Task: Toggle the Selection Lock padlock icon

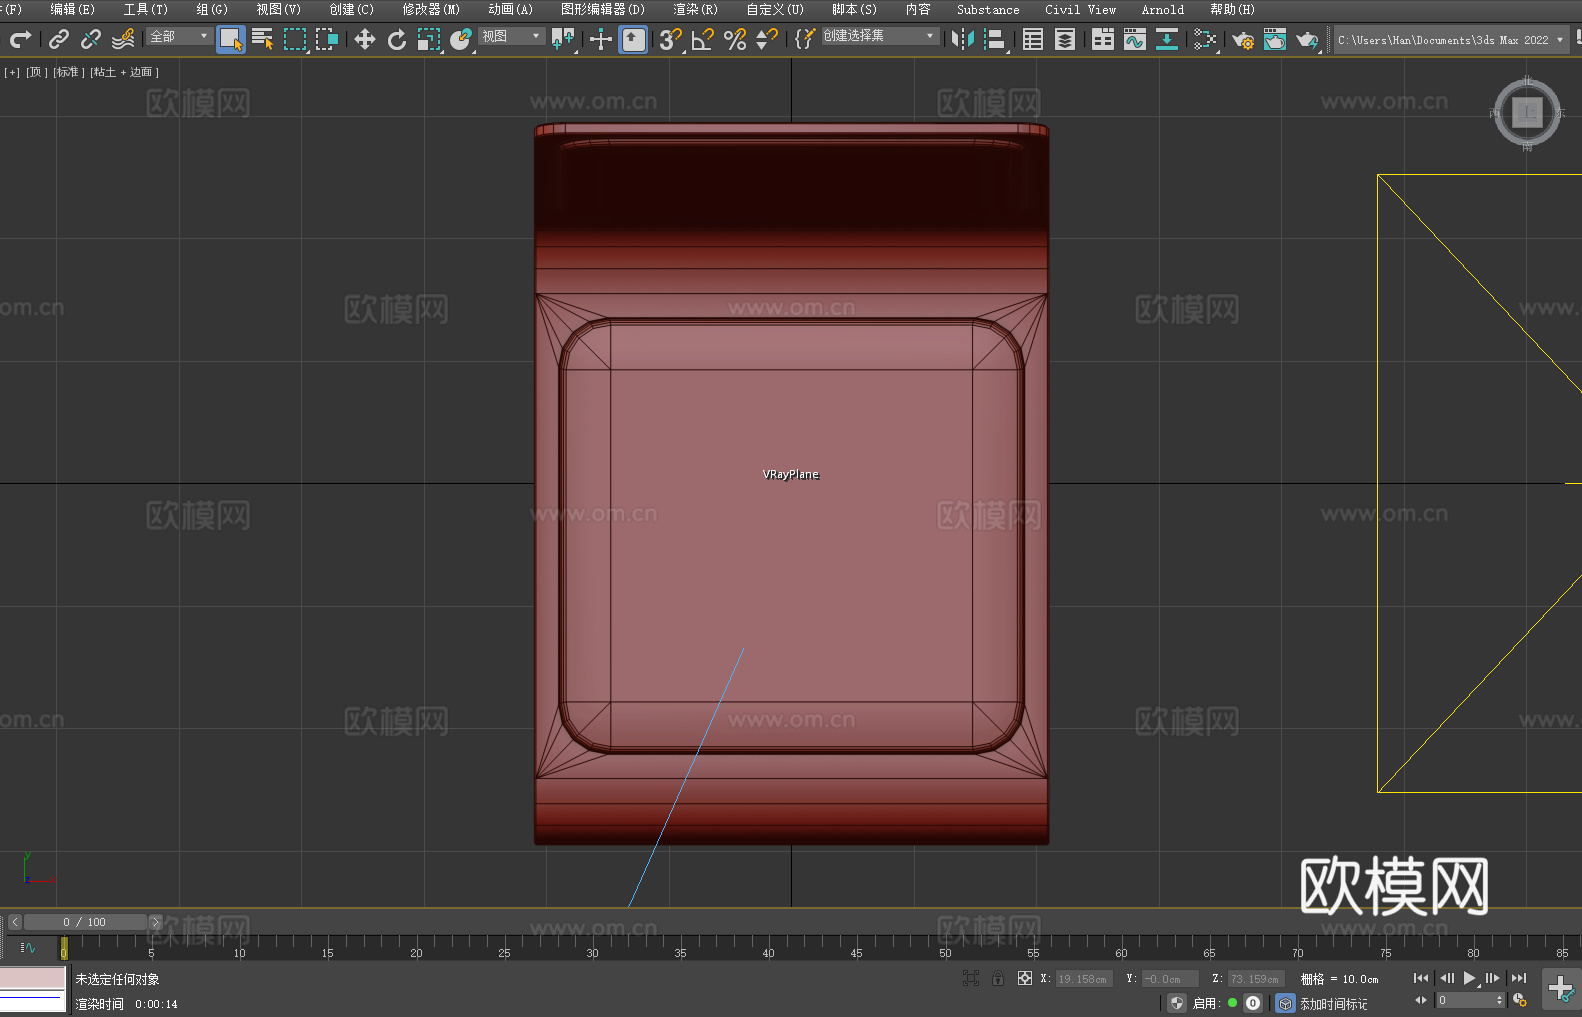Action: [998, 978]
